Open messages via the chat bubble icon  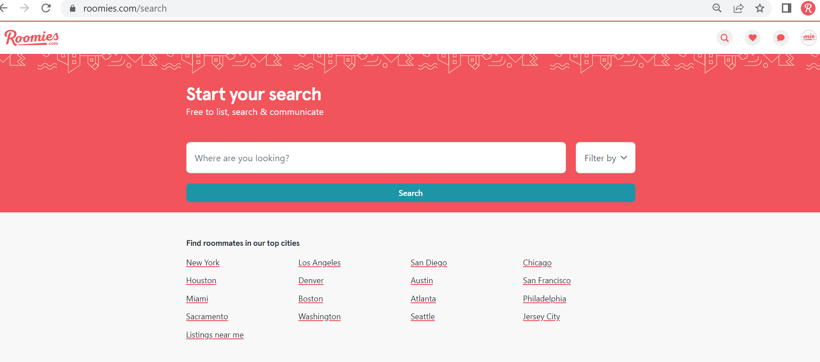point(781,38)
